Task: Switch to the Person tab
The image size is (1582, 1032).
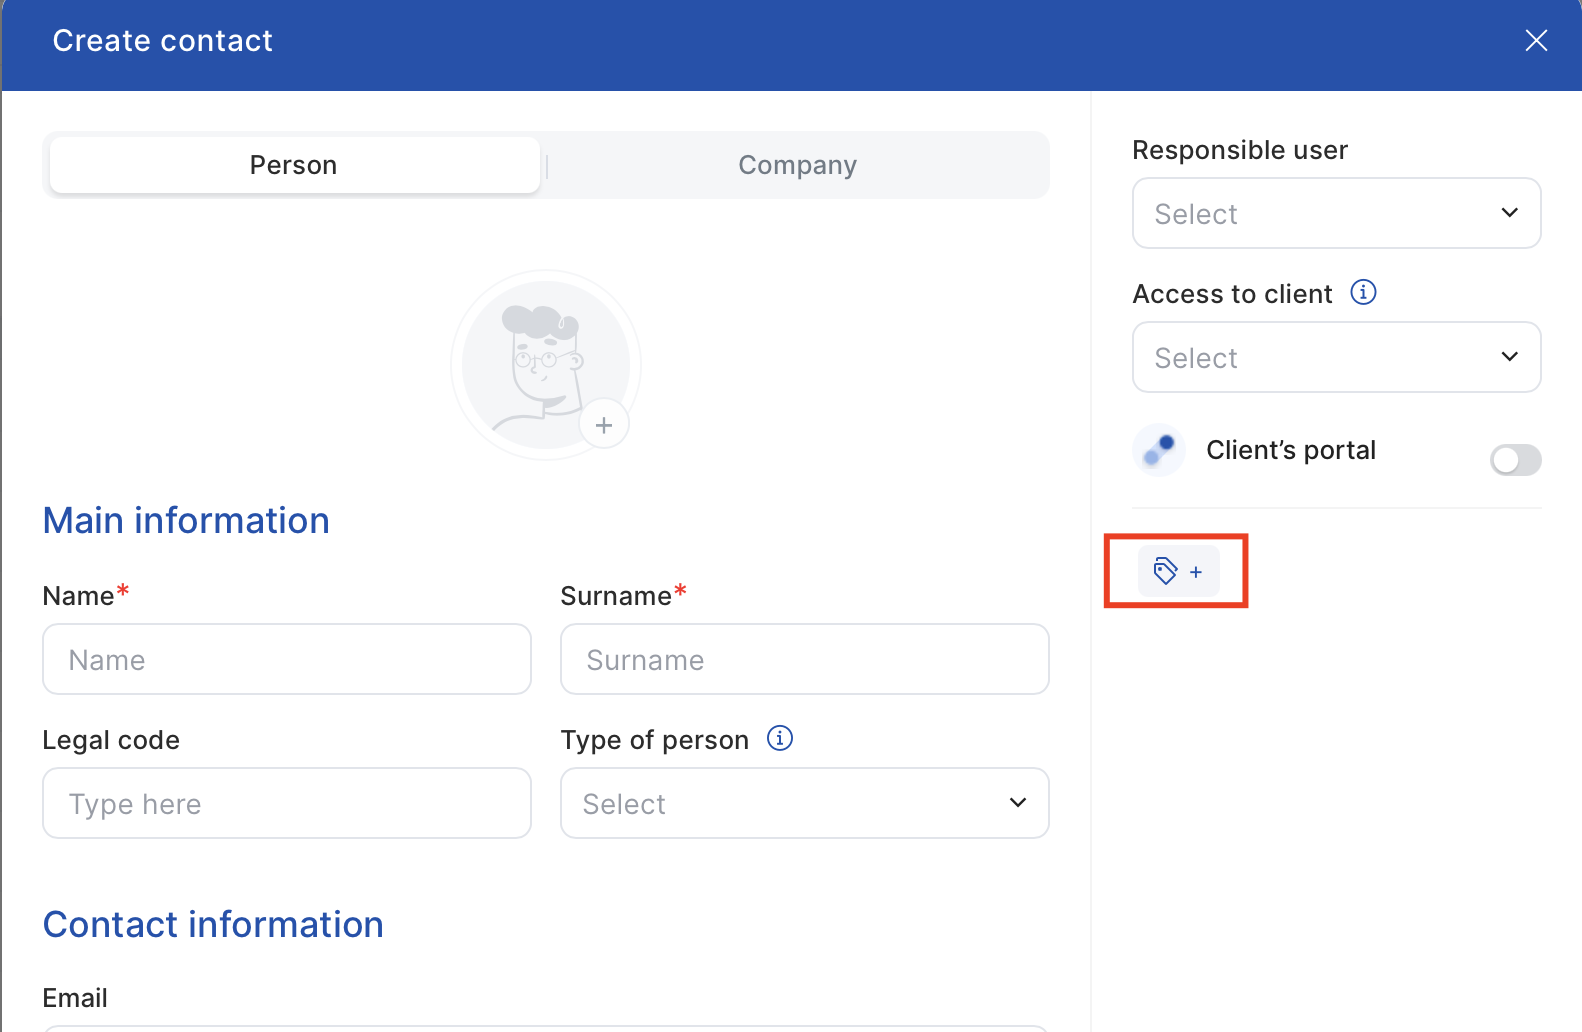Action: [x=294, y=165]
